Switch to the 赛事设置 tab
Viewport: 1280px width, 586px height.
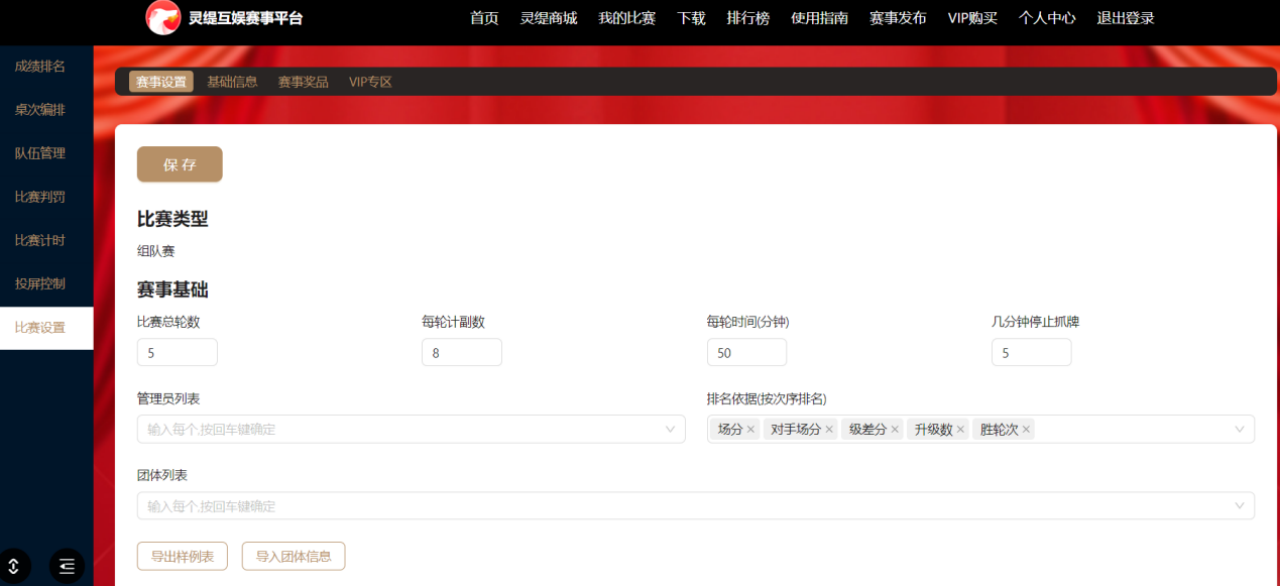point(162,82)
